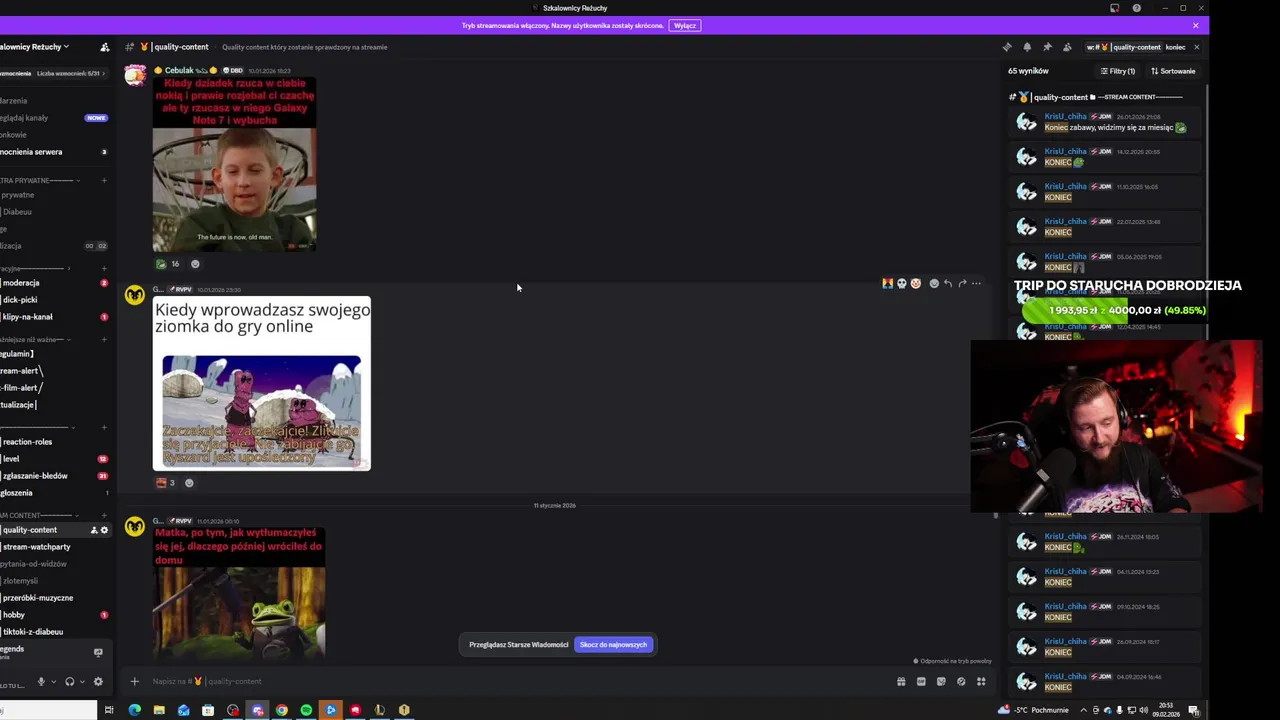Screen dimensions: 1280x720
Task: Dismiss the purple streamer mode banner
Action: [1195, 25]
